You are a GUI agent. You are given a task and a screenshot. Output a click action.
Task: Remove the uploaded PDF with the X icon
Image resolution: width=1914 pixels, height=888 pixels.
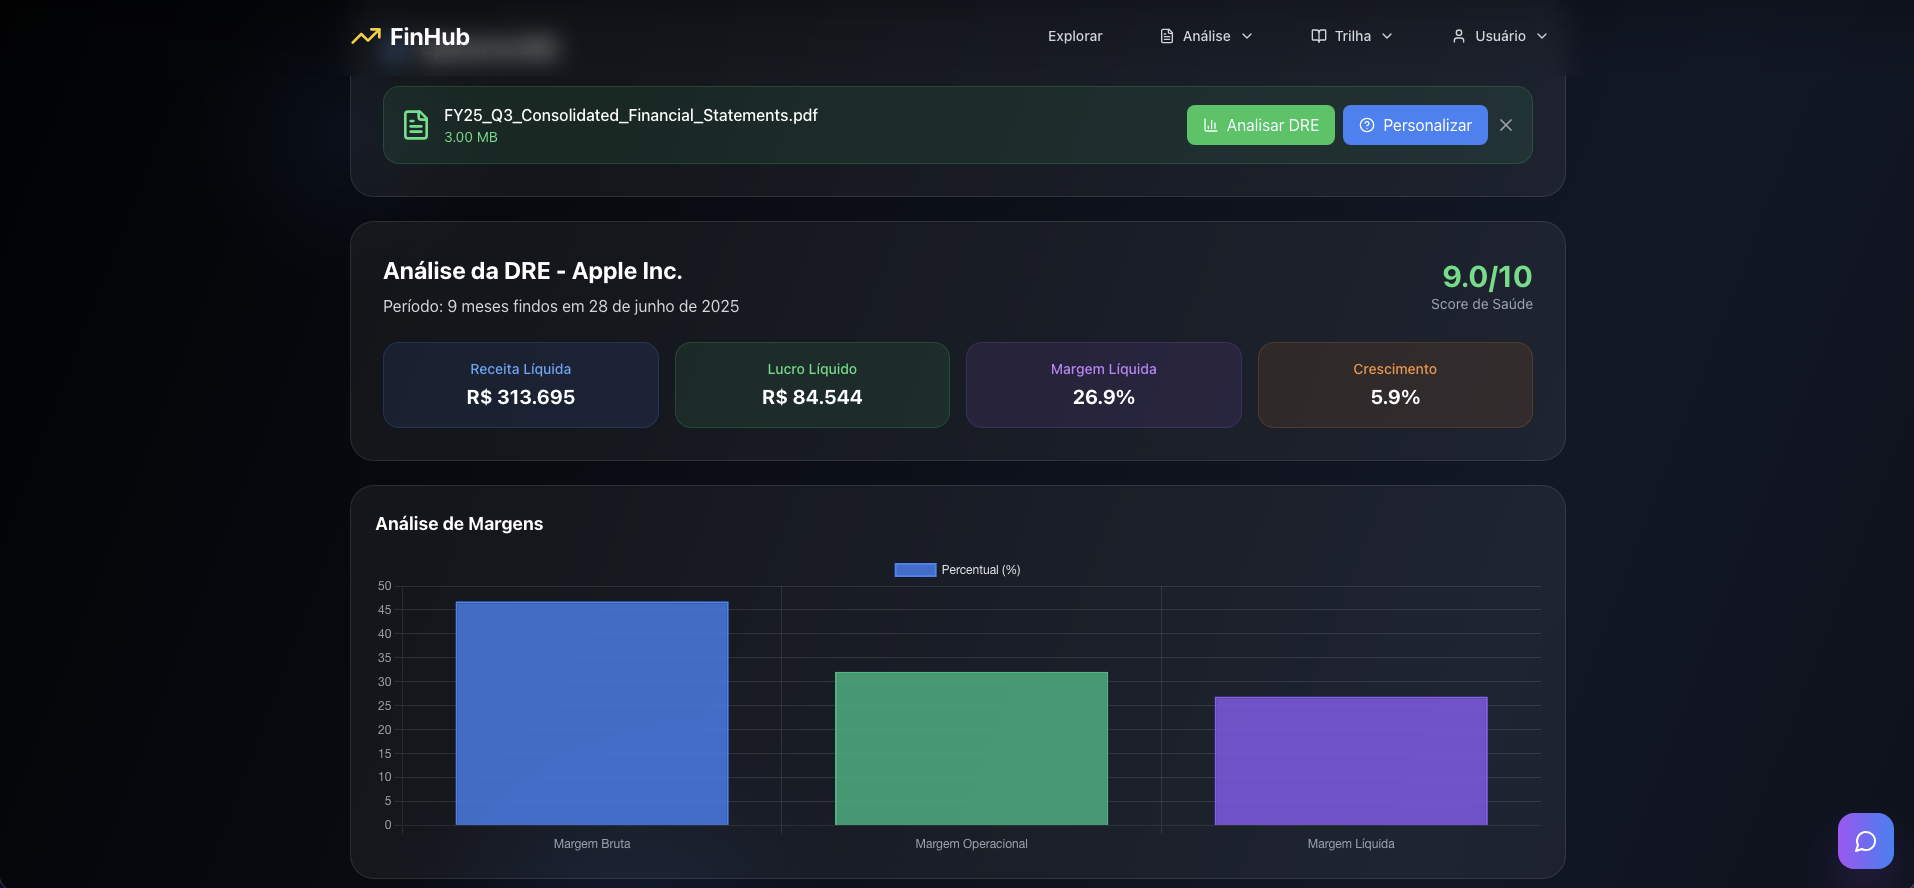coord(1506,125)
